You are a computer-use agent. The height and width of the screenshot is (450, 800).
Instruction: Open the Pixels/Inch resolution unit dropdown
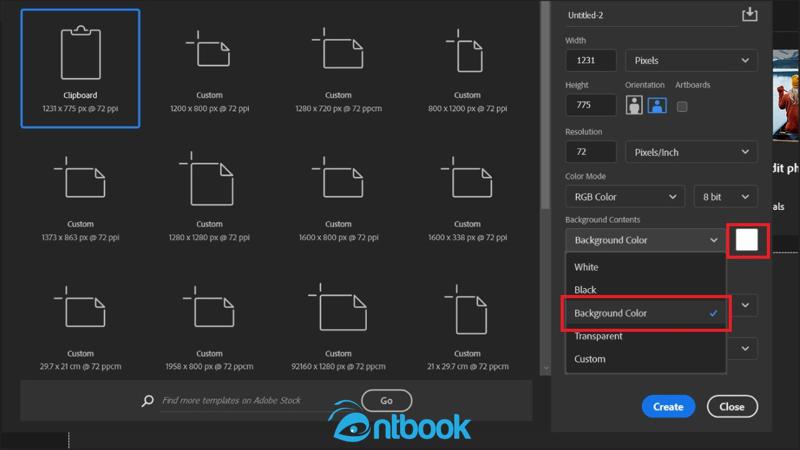tap(691, 152)
